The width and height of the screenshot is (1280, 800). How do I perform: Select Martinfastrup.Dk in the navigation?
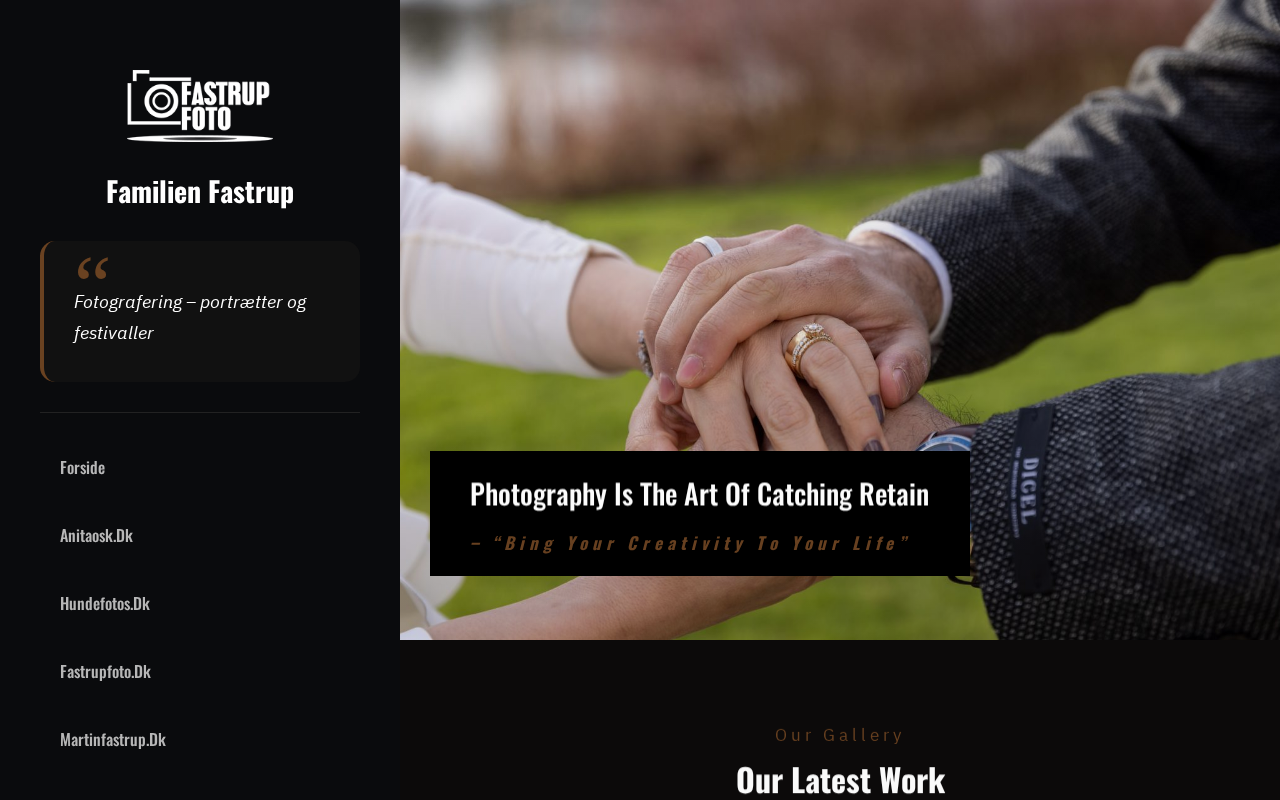coord(113,739)
